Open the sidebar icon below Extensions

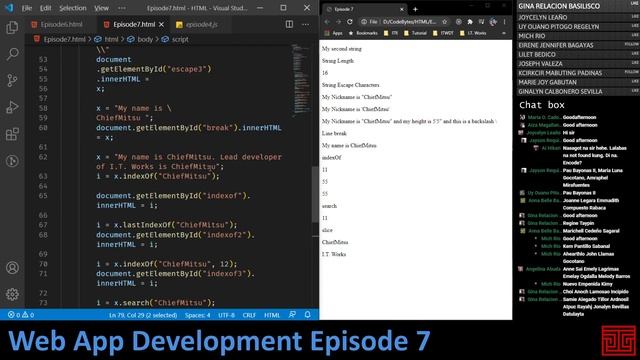(12, 161)
